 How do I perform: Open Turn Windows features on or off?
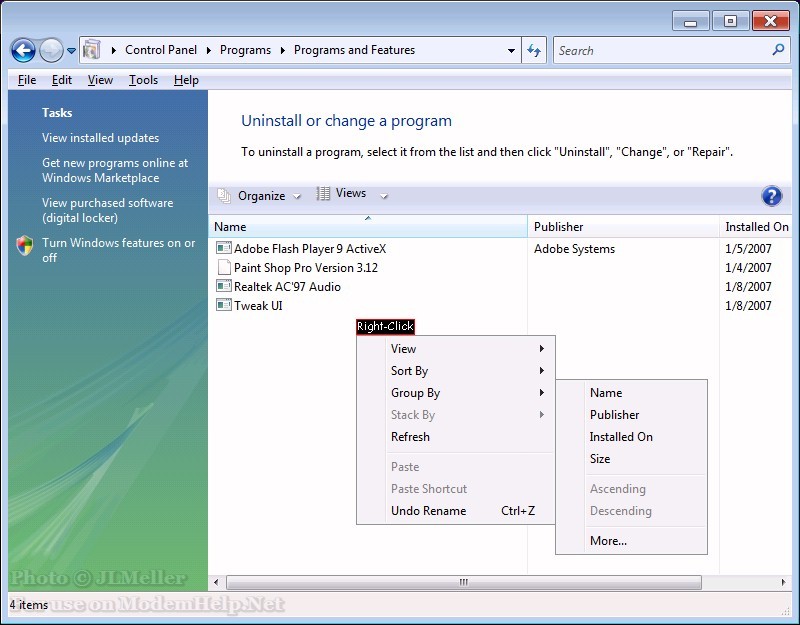coord(118,250)
